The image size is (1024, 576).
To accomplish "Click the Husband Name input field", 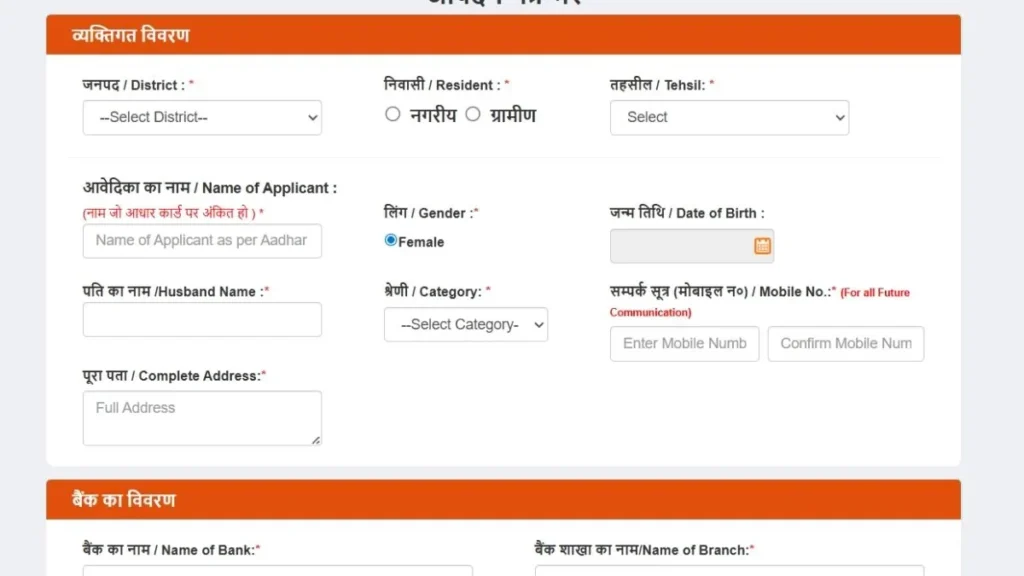I will point(202,319).
